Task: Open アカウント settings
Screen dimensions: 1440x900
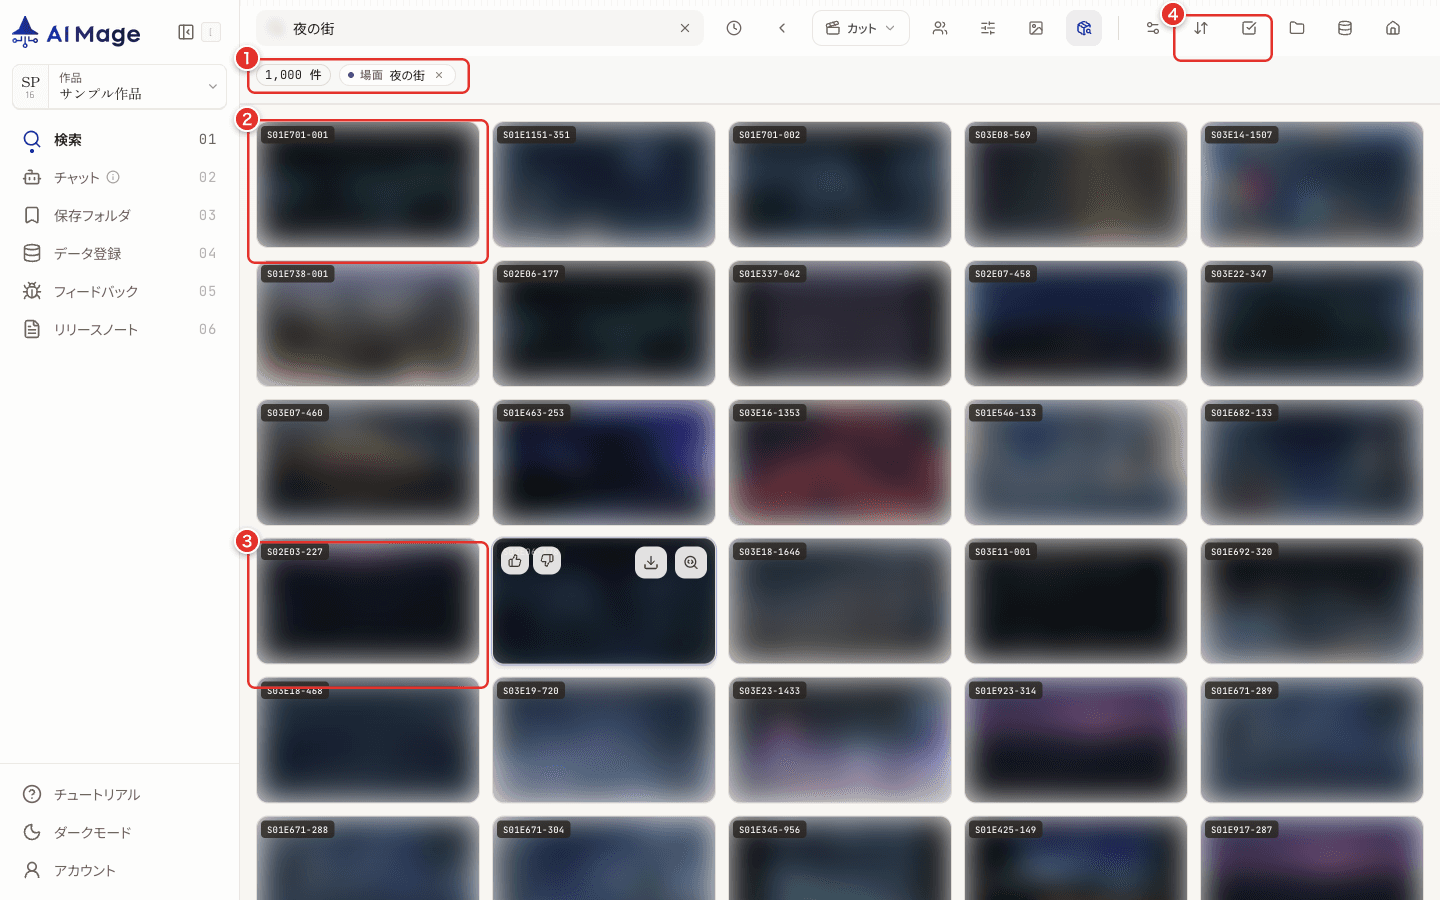Action: click(119, 870)
